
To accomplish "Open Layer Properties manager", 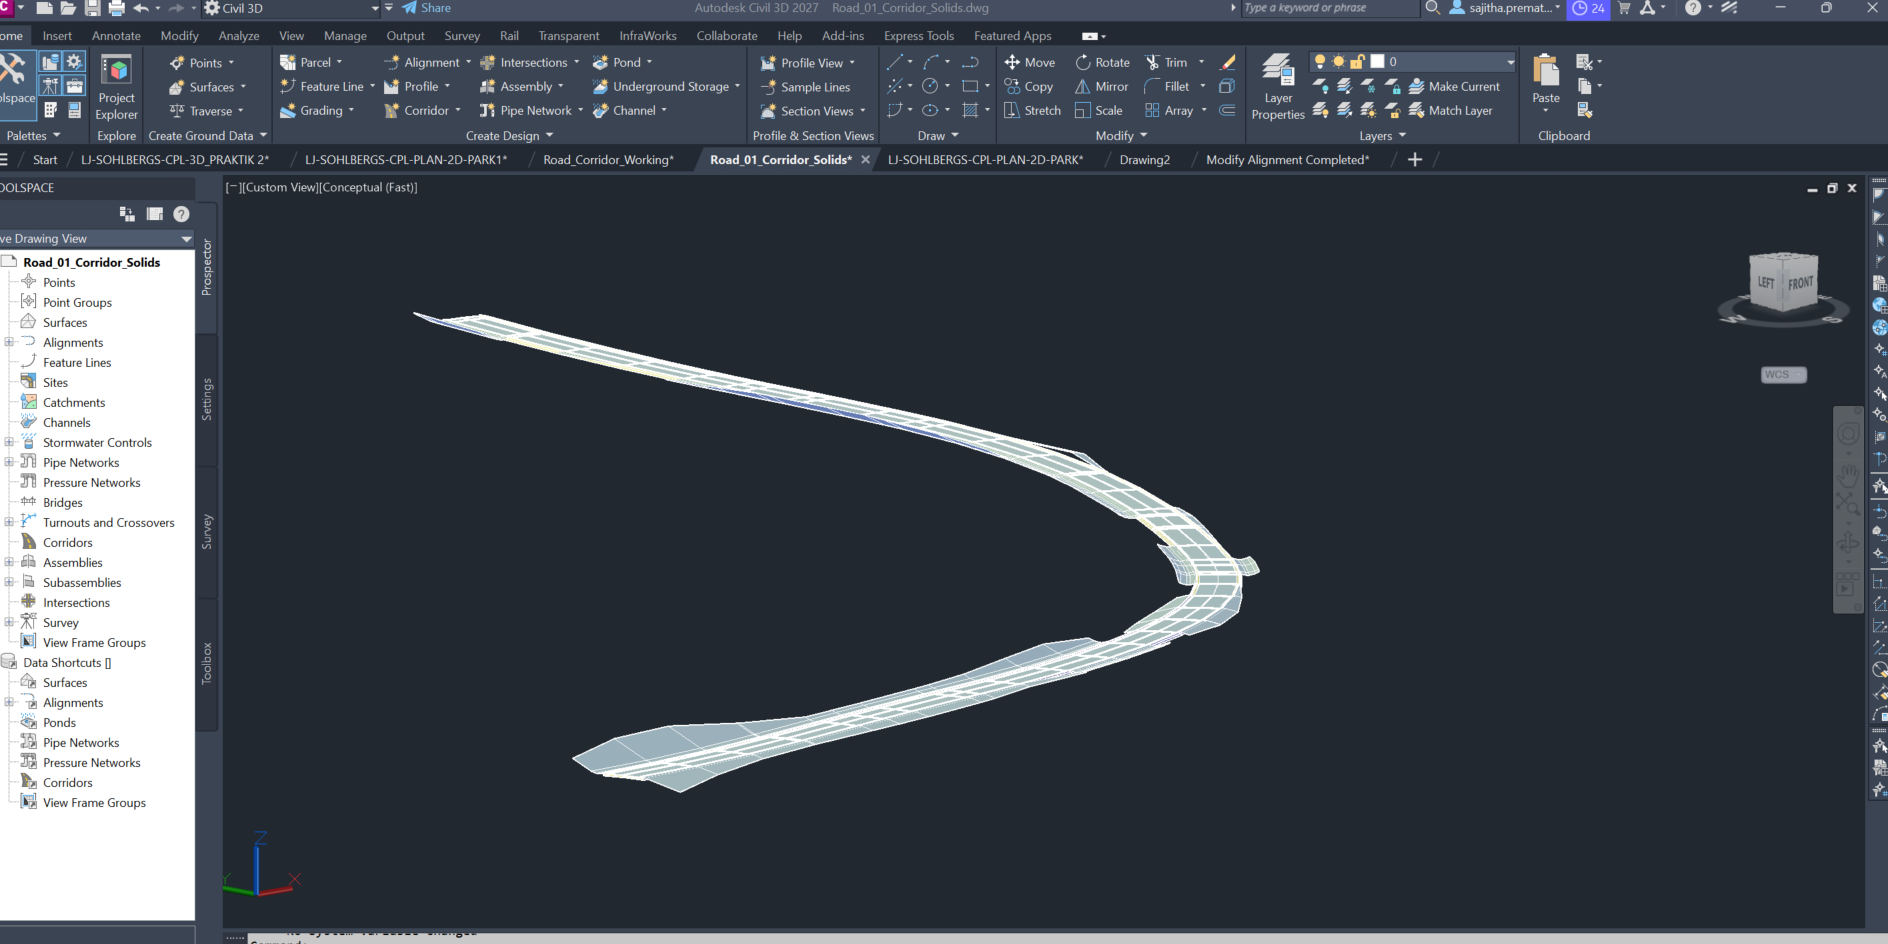I will pyautogui.click(x=1278, y=87).
